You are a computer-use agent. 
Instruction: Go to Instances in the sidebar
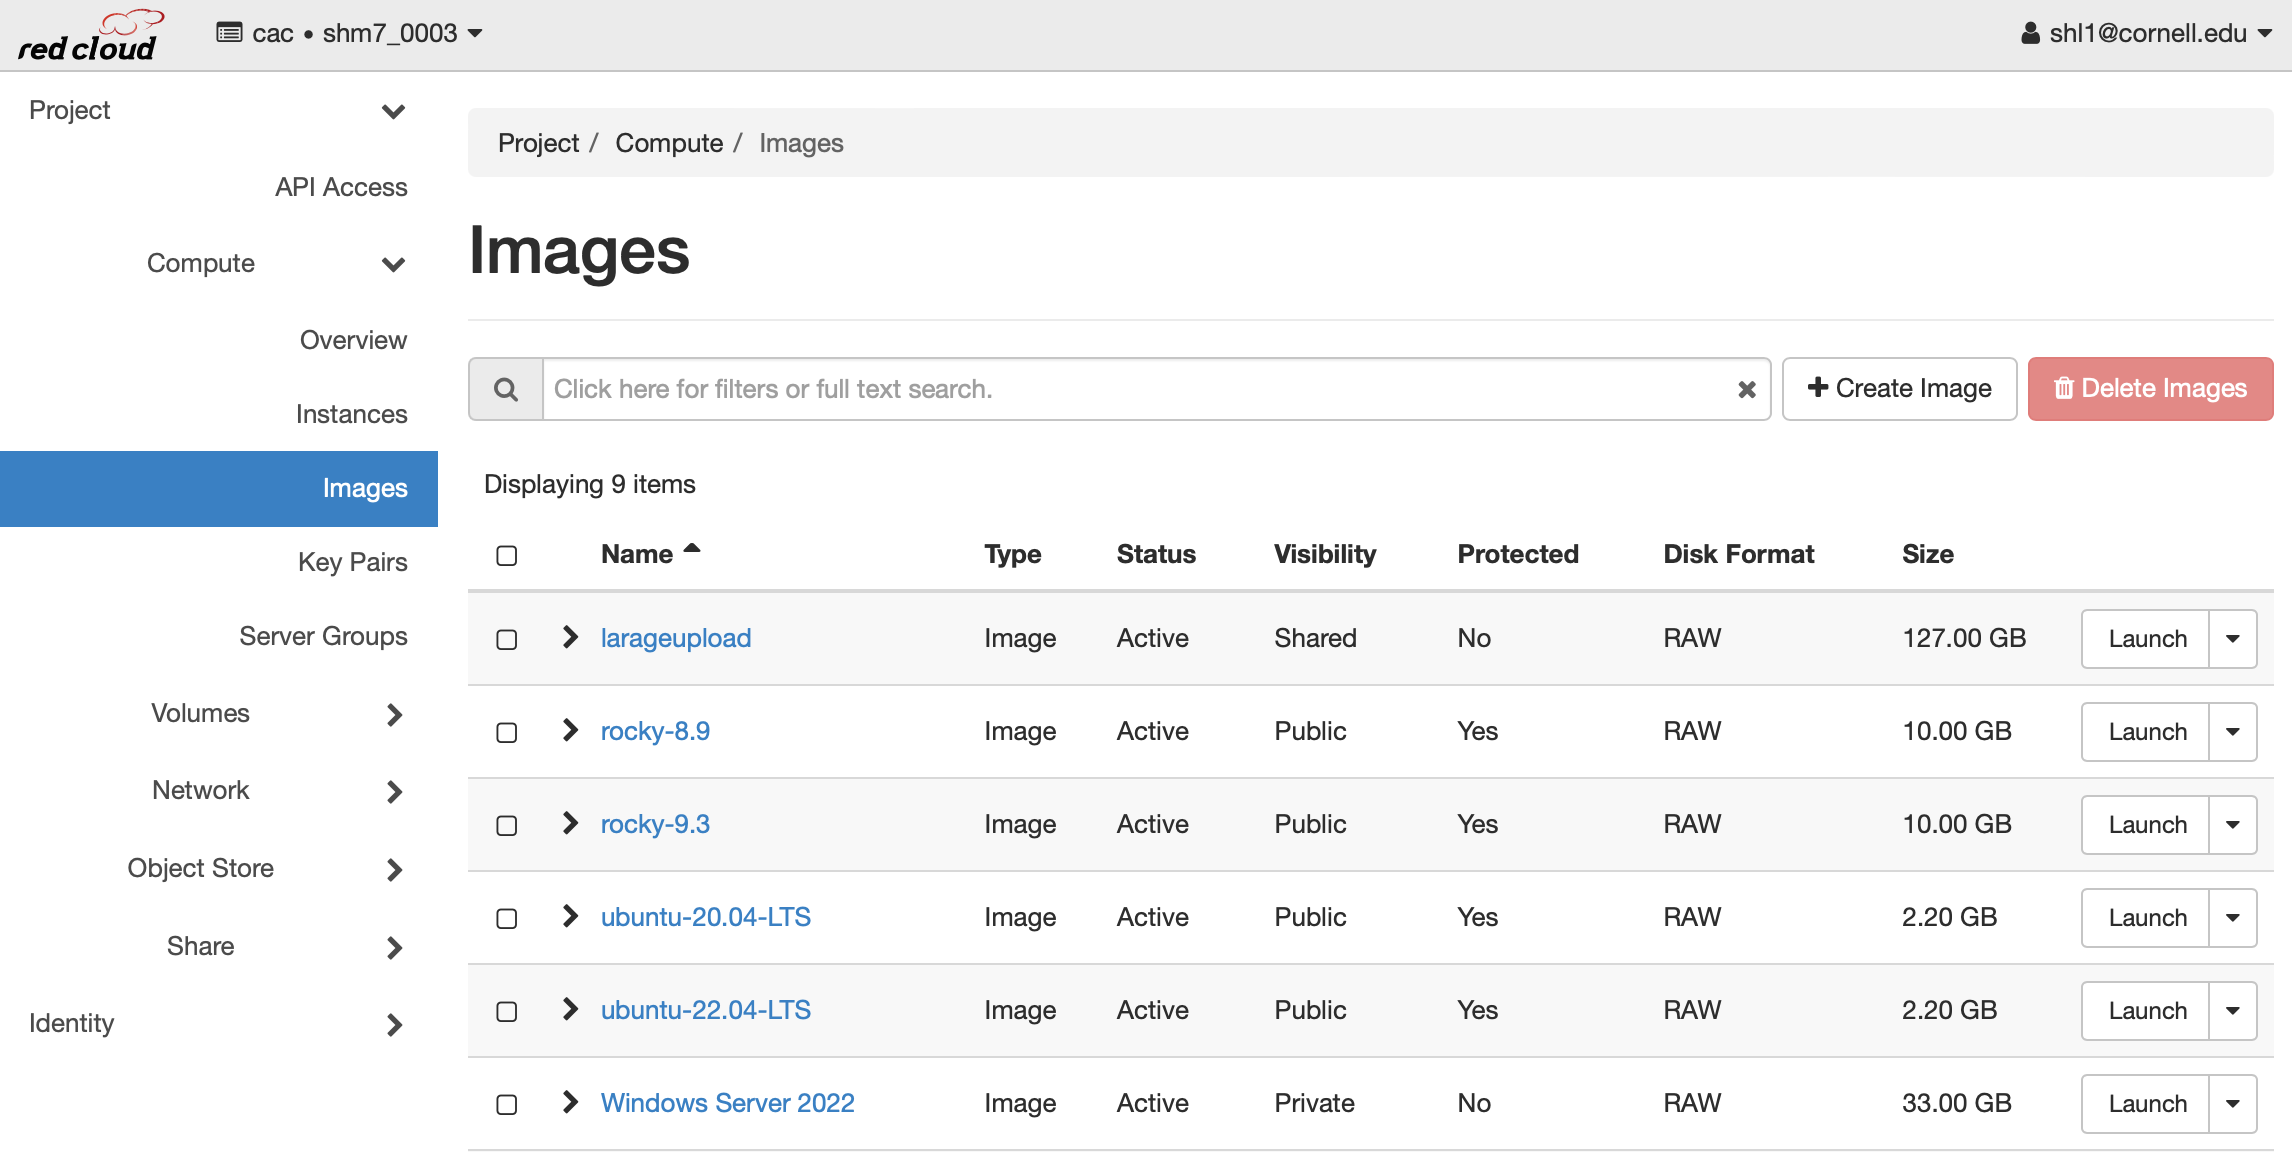351,414
